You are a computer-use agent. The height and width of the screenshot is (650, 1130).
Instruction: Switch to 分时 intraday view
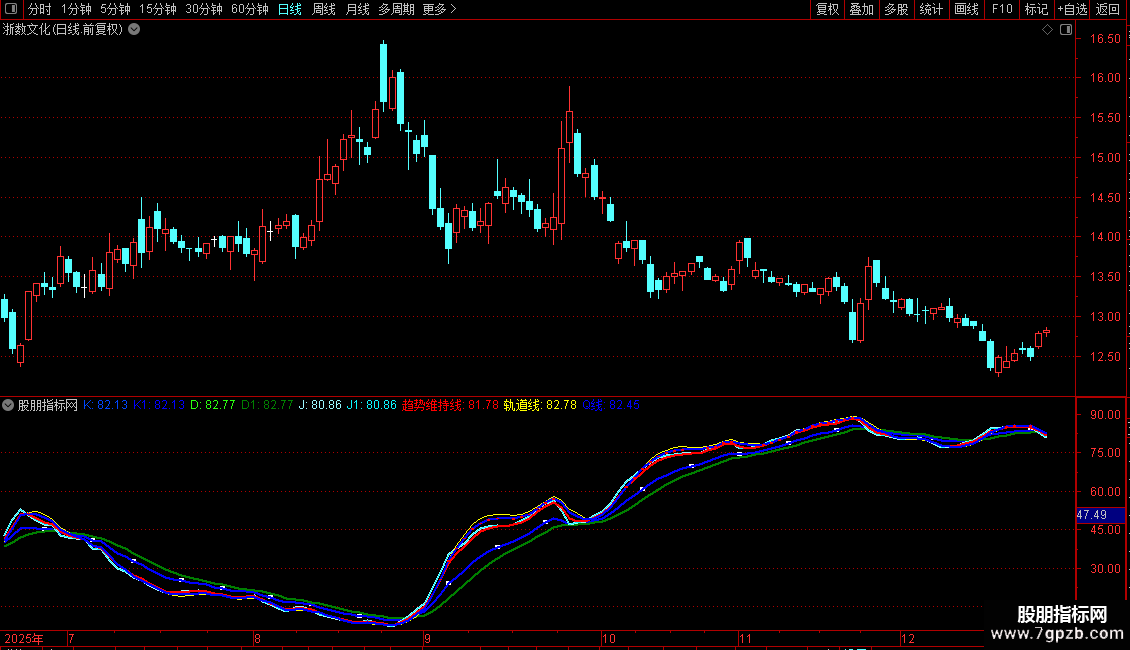click(x=40, y=9)
